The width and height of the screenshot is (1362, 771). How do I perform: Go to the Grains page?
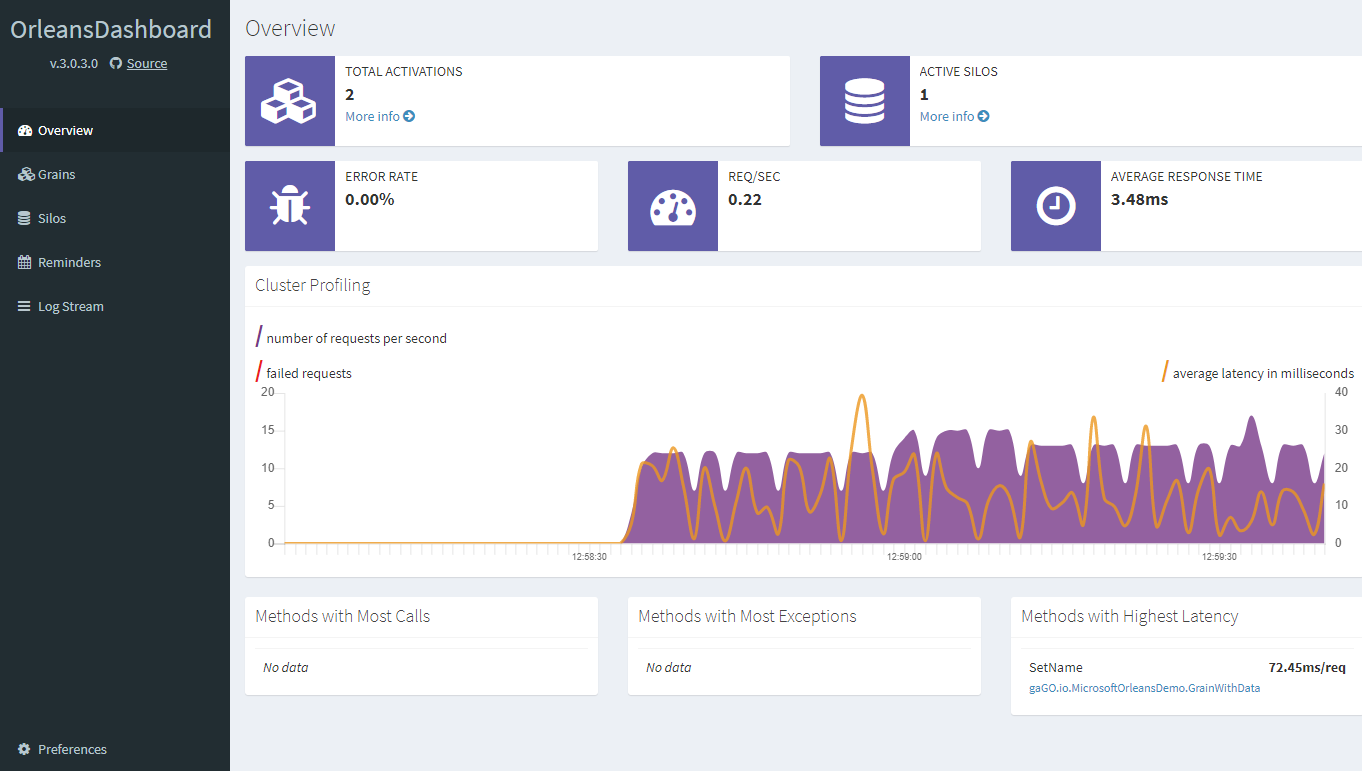click(115, 174)
